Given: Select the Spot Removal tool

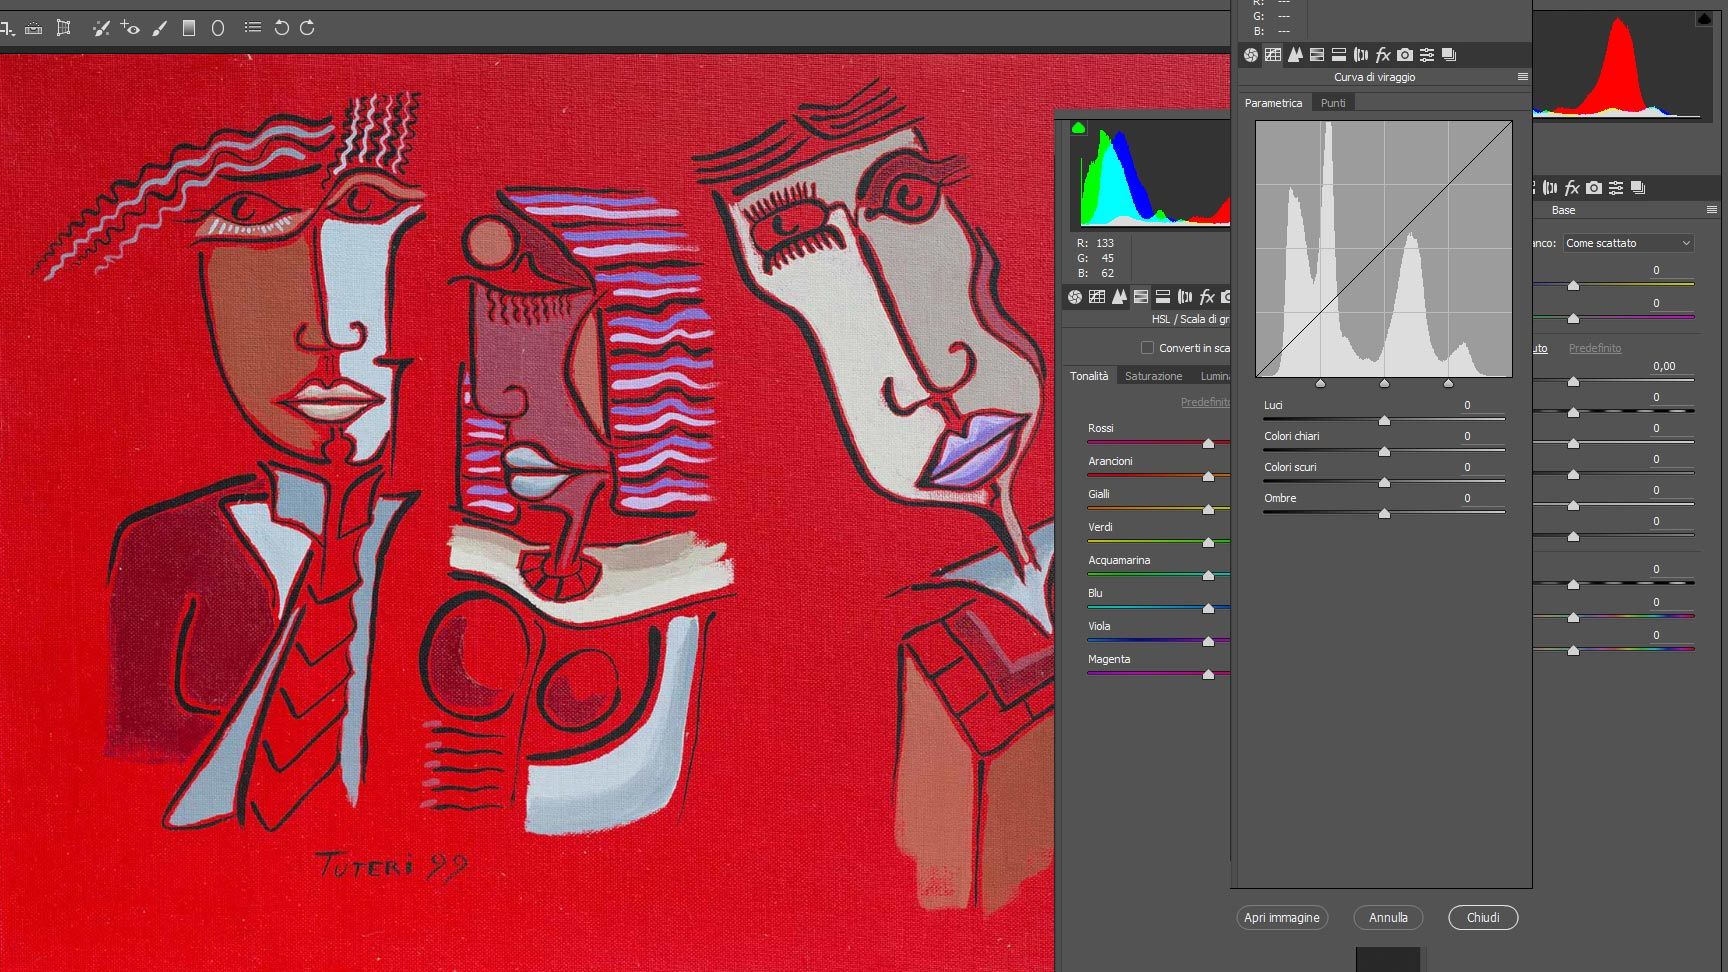Looking at the screenshot, I should 101,28.
